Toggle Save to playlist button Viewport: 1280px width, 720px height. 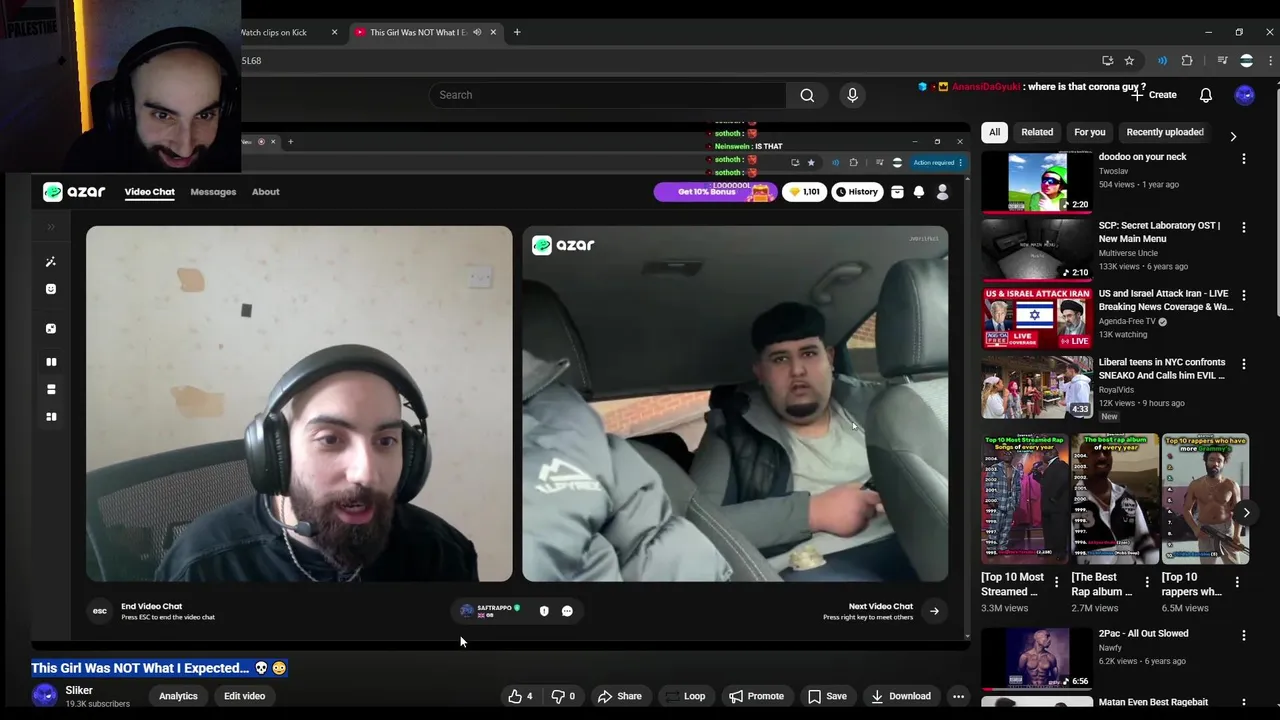828,696
